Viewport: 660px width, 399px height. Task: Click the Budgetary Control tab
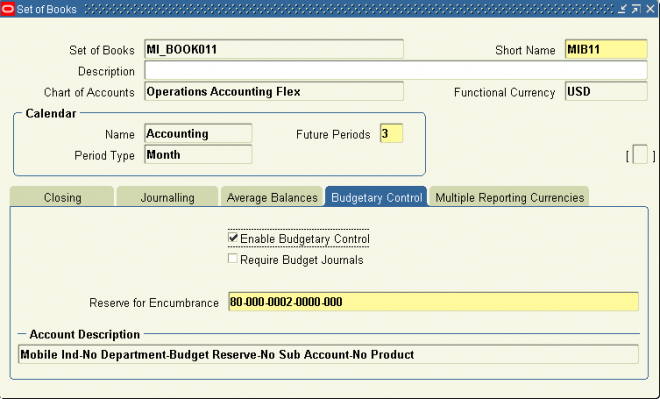(376, 197)
